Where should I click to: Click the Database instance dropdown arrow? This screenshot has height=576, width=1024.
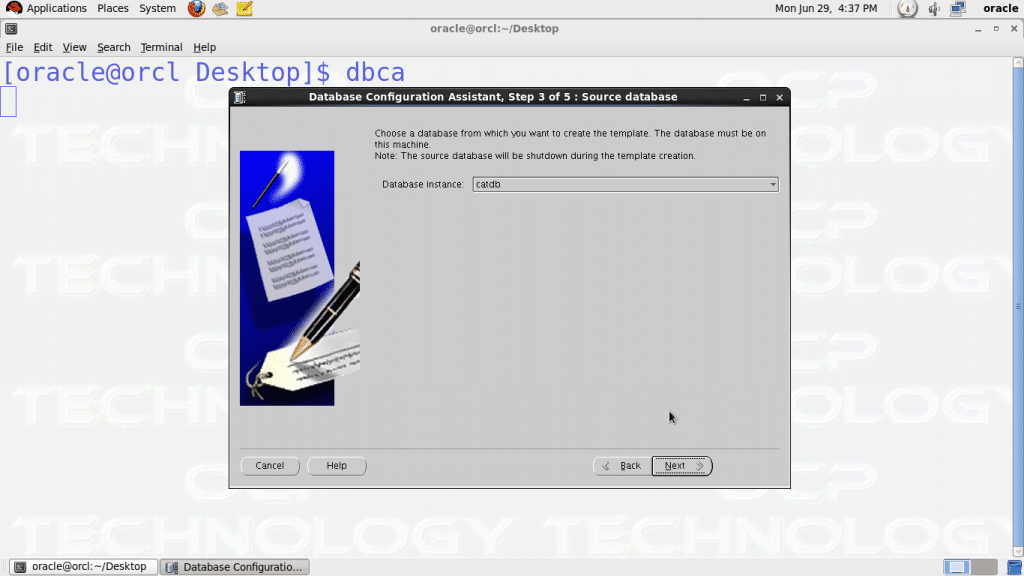click(773, 184)
